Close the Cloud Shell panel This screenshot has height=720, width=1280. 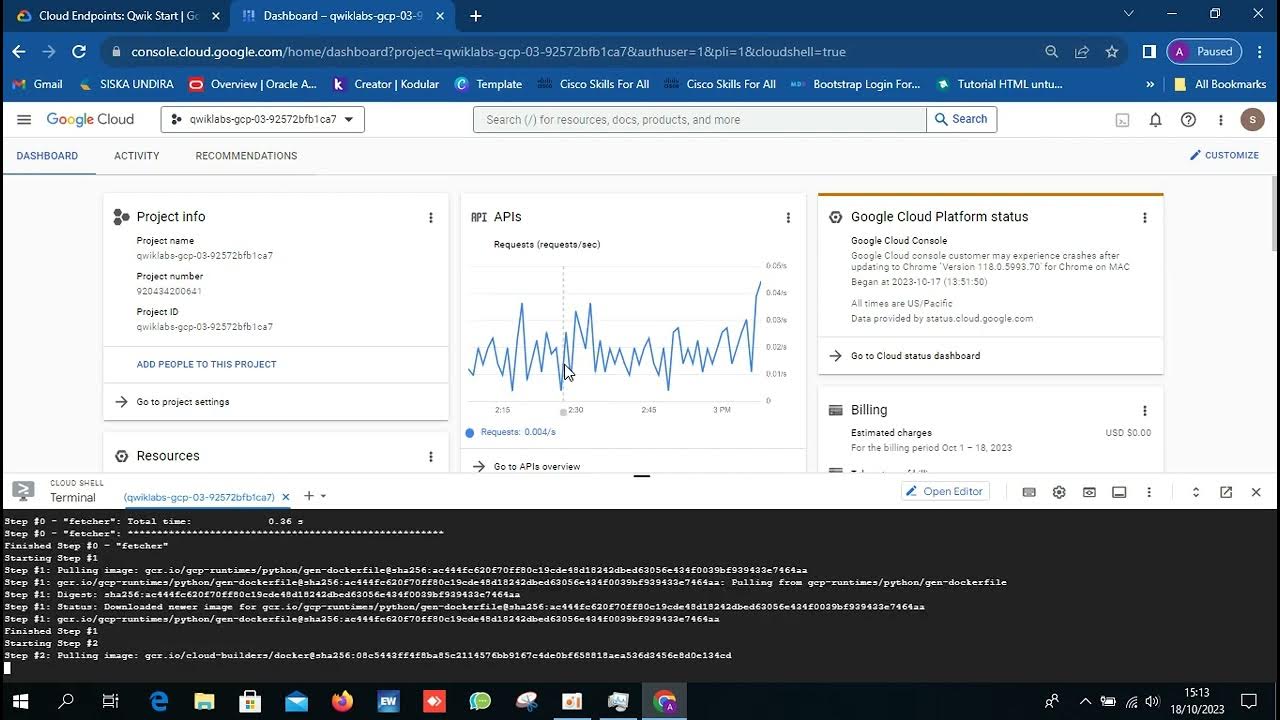pos(1256,492)
